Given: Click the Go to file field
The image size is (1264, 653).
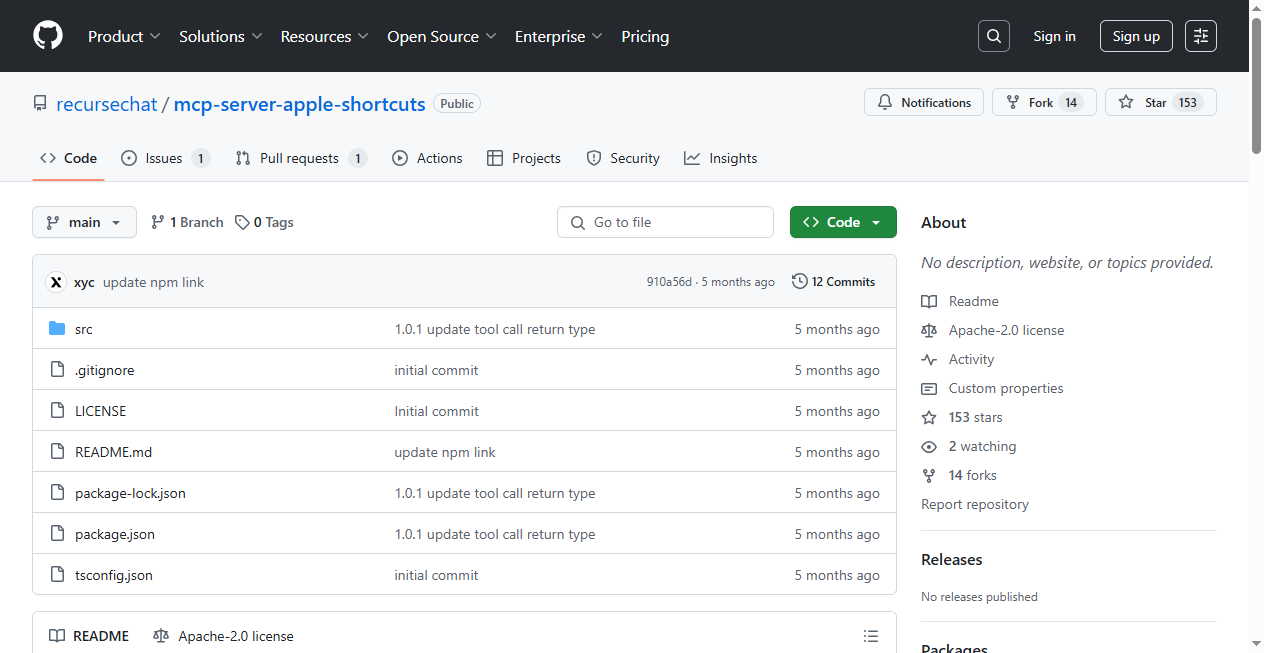Looking at the screenshot, I should click(x=665, y=222).
